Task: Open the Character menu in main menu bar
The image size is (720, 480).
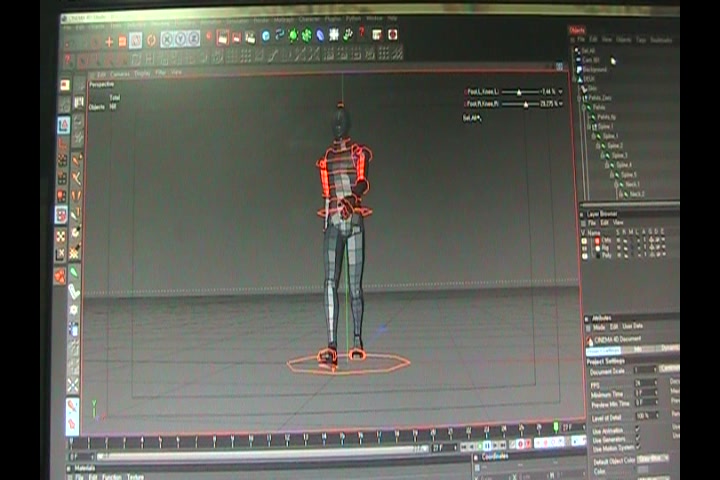Action: coord(309,19)
